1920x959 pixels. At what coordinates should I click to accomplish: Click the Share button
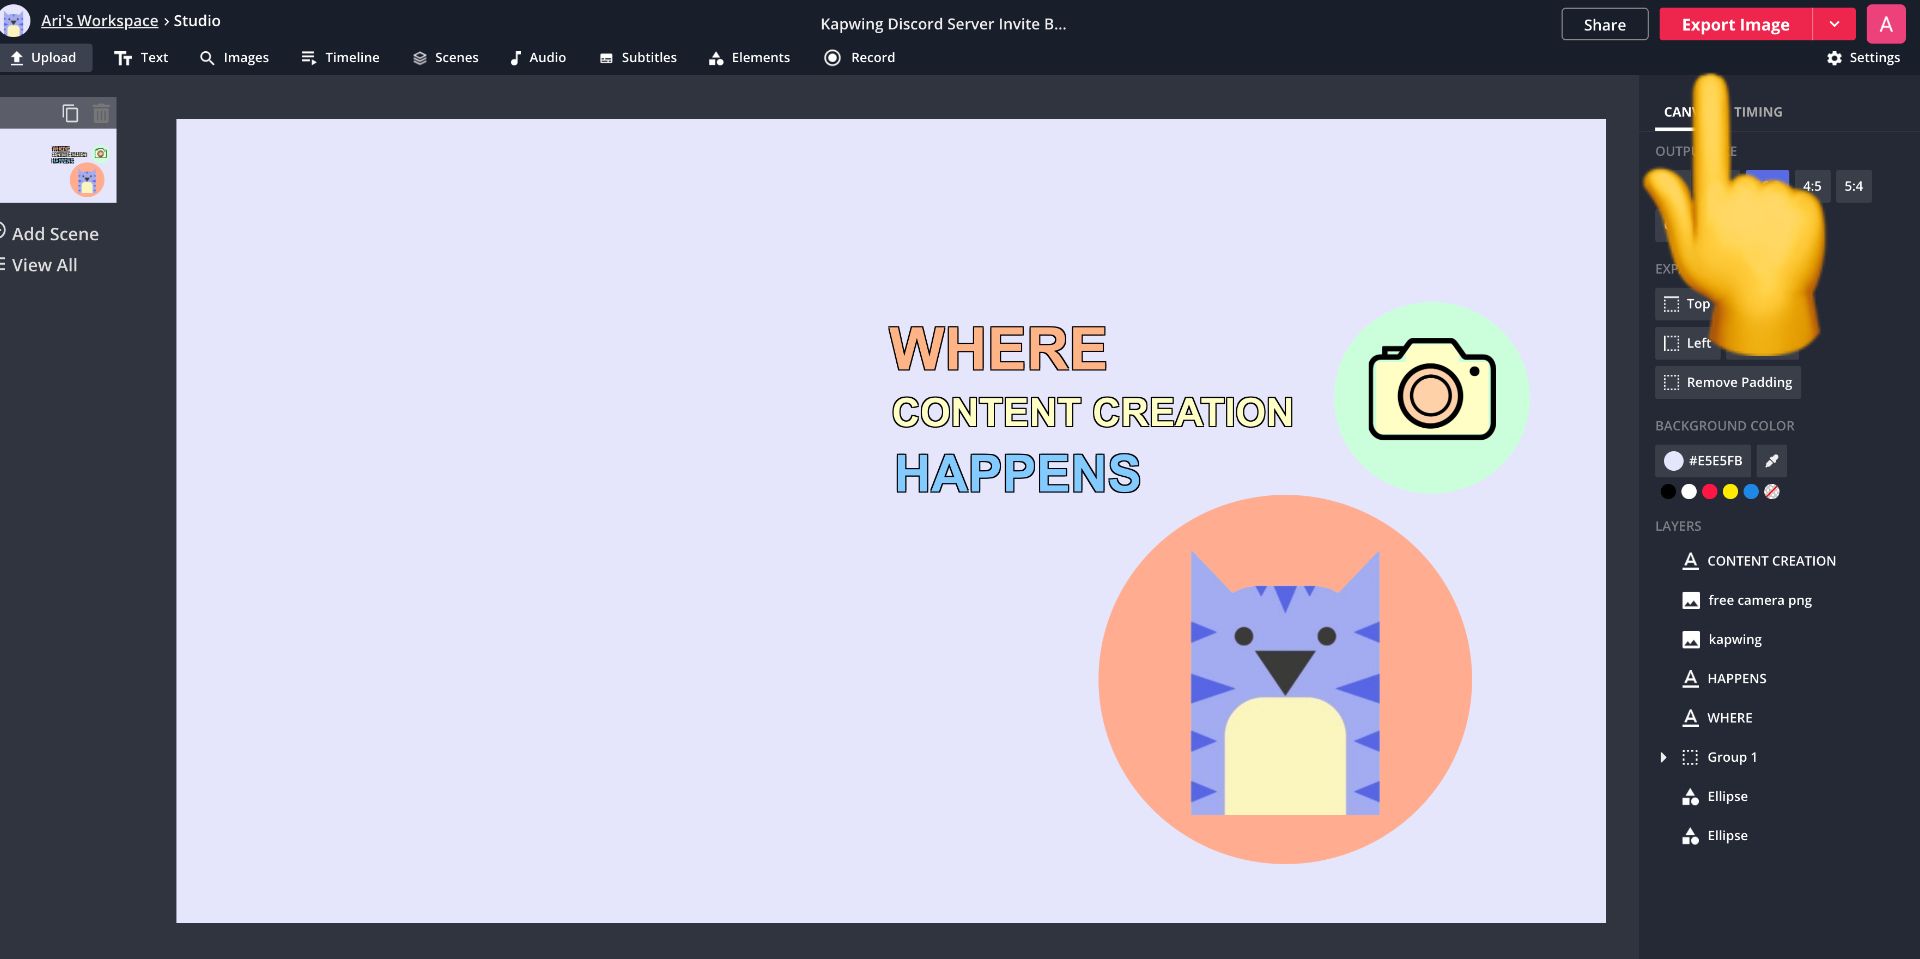1604,25
